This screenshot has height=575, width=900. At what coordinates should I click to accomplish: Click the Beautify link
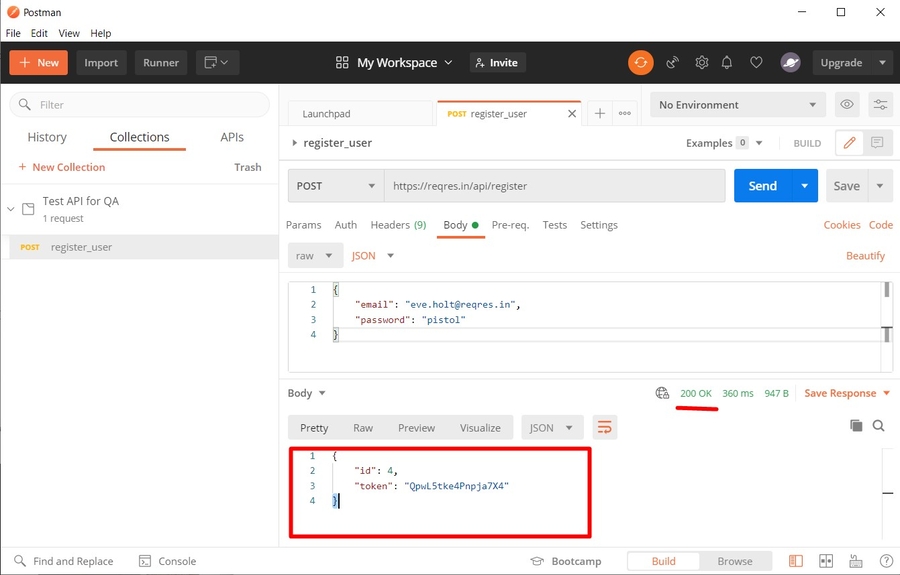pos(865,256)
